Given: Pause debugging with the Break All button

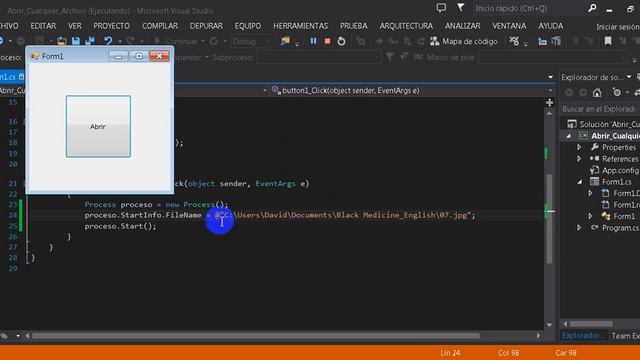Looking at the screenshot, I should pos(313,41).
